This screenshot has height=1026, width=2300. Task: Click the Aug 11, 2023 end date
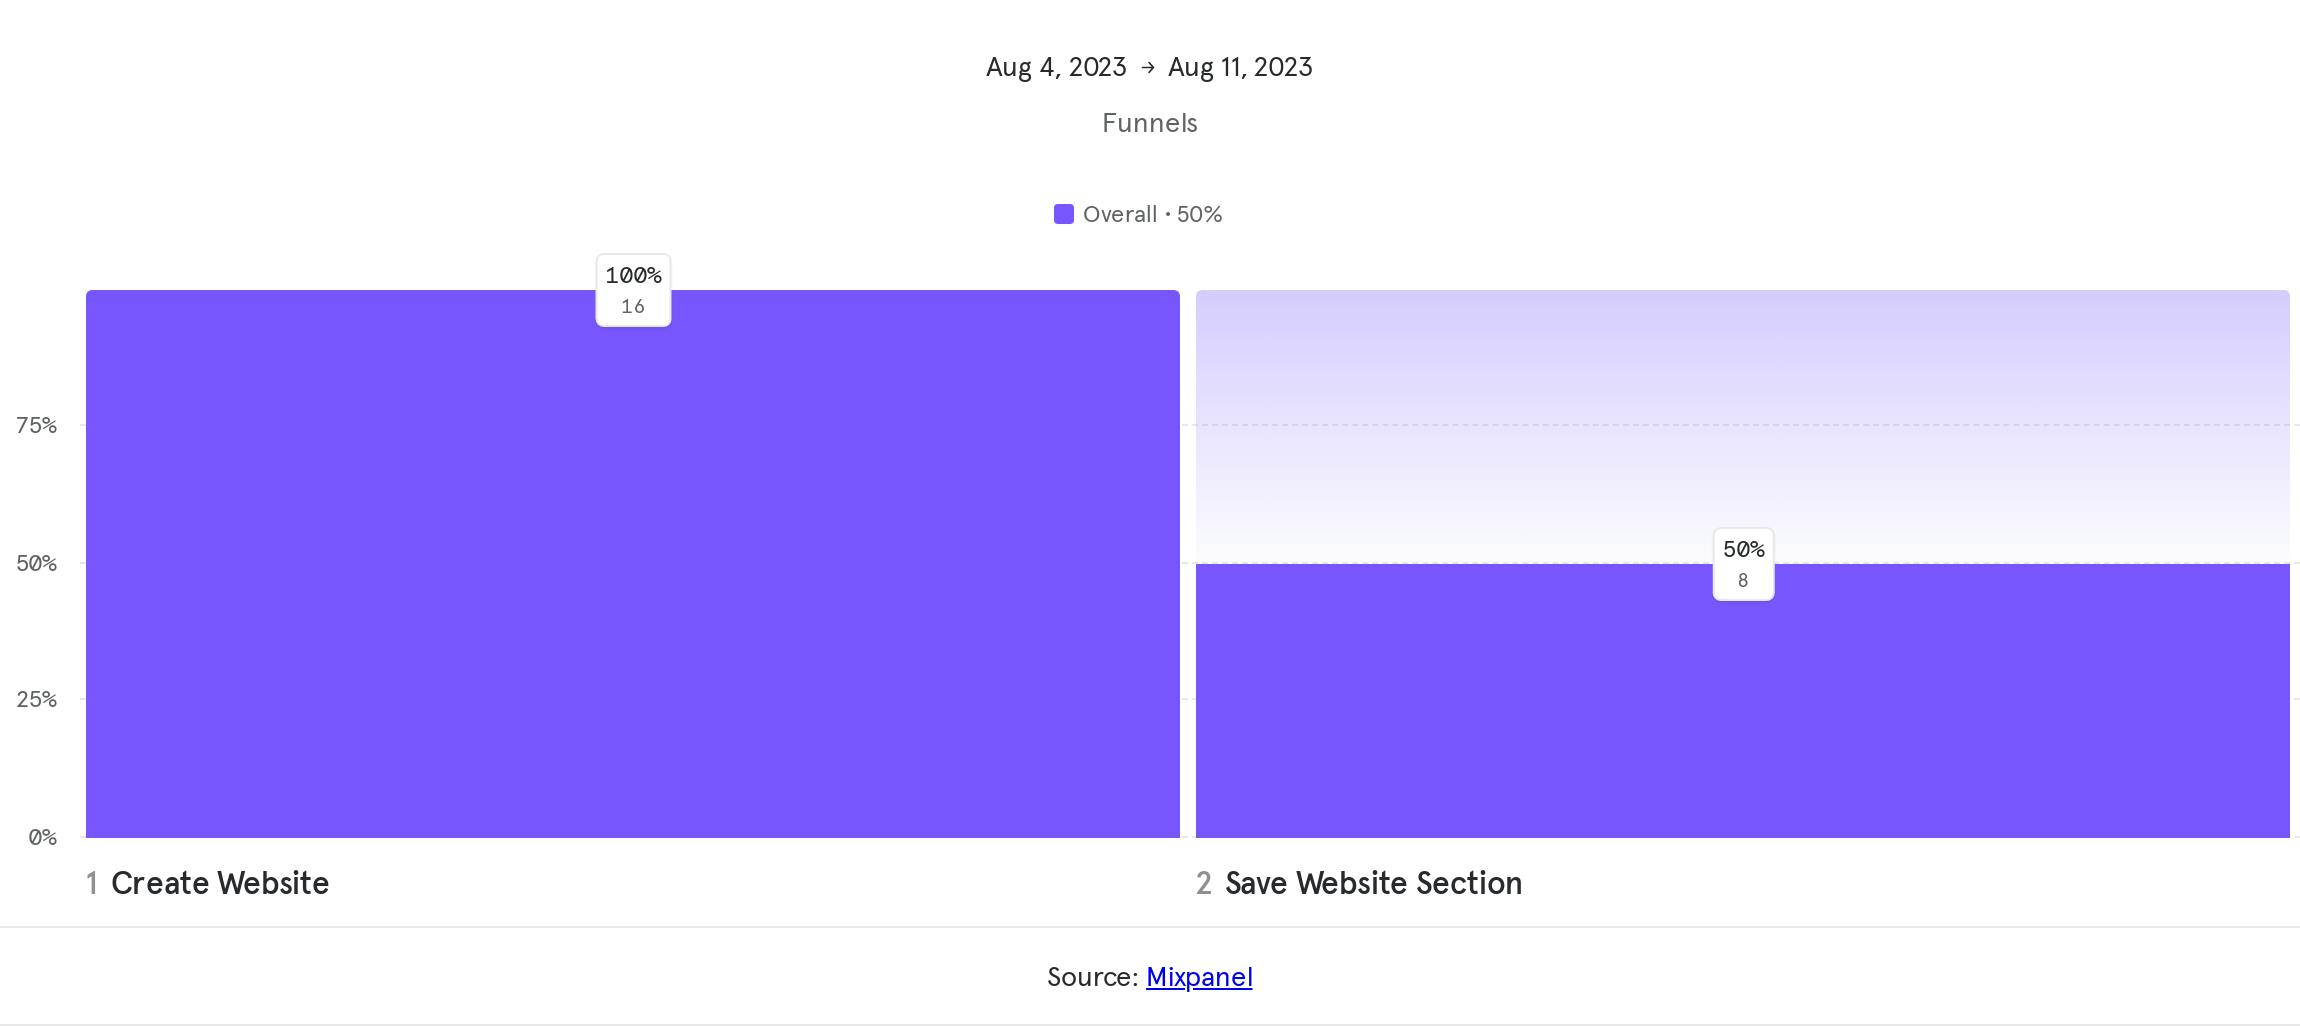pos(1240,67)
